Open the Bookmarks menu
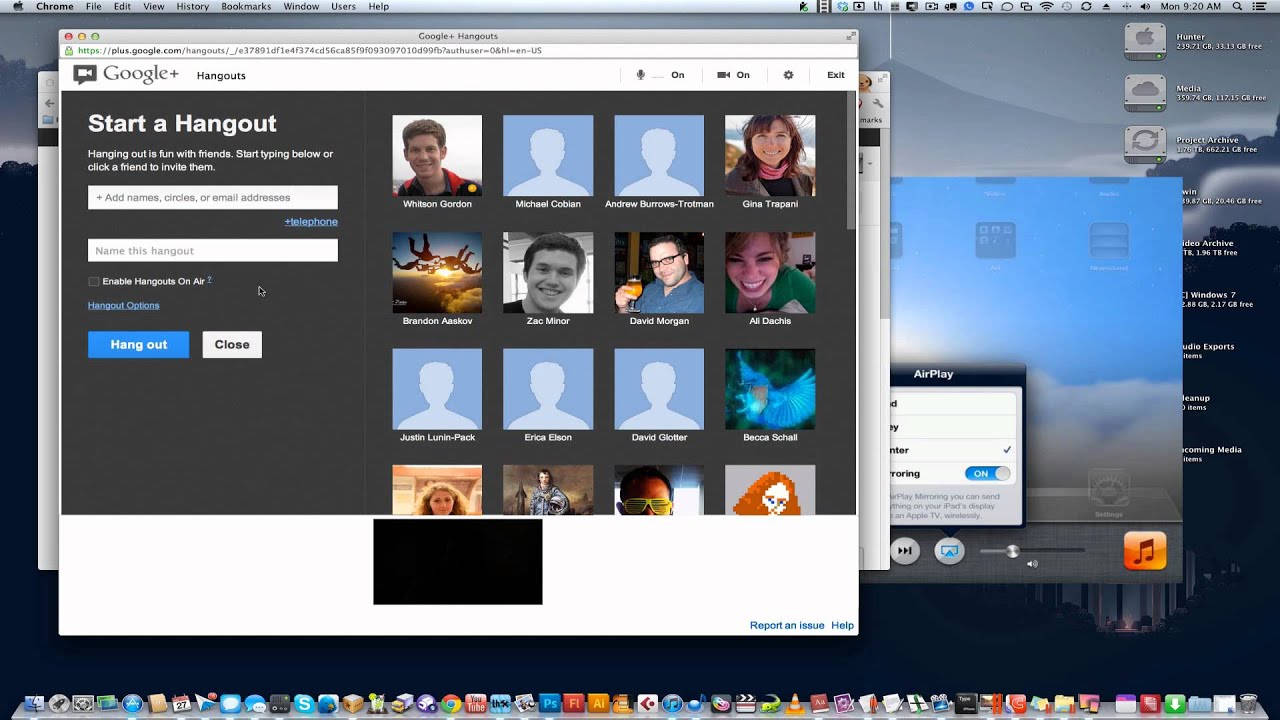1280x720 pixels. click(x=246, y=6)
